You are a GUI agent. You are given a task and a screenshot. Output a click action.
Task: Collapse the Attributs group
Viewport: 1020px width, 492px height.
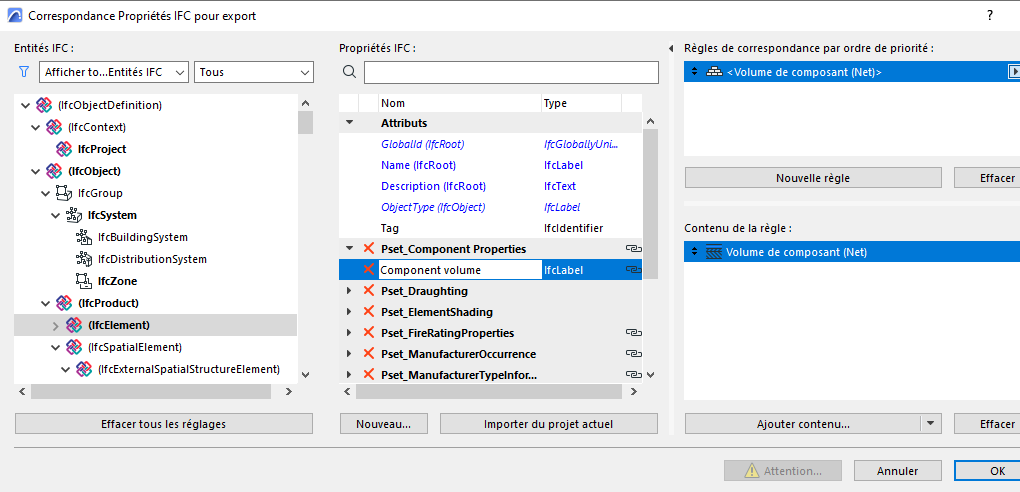tap(349, 123)
